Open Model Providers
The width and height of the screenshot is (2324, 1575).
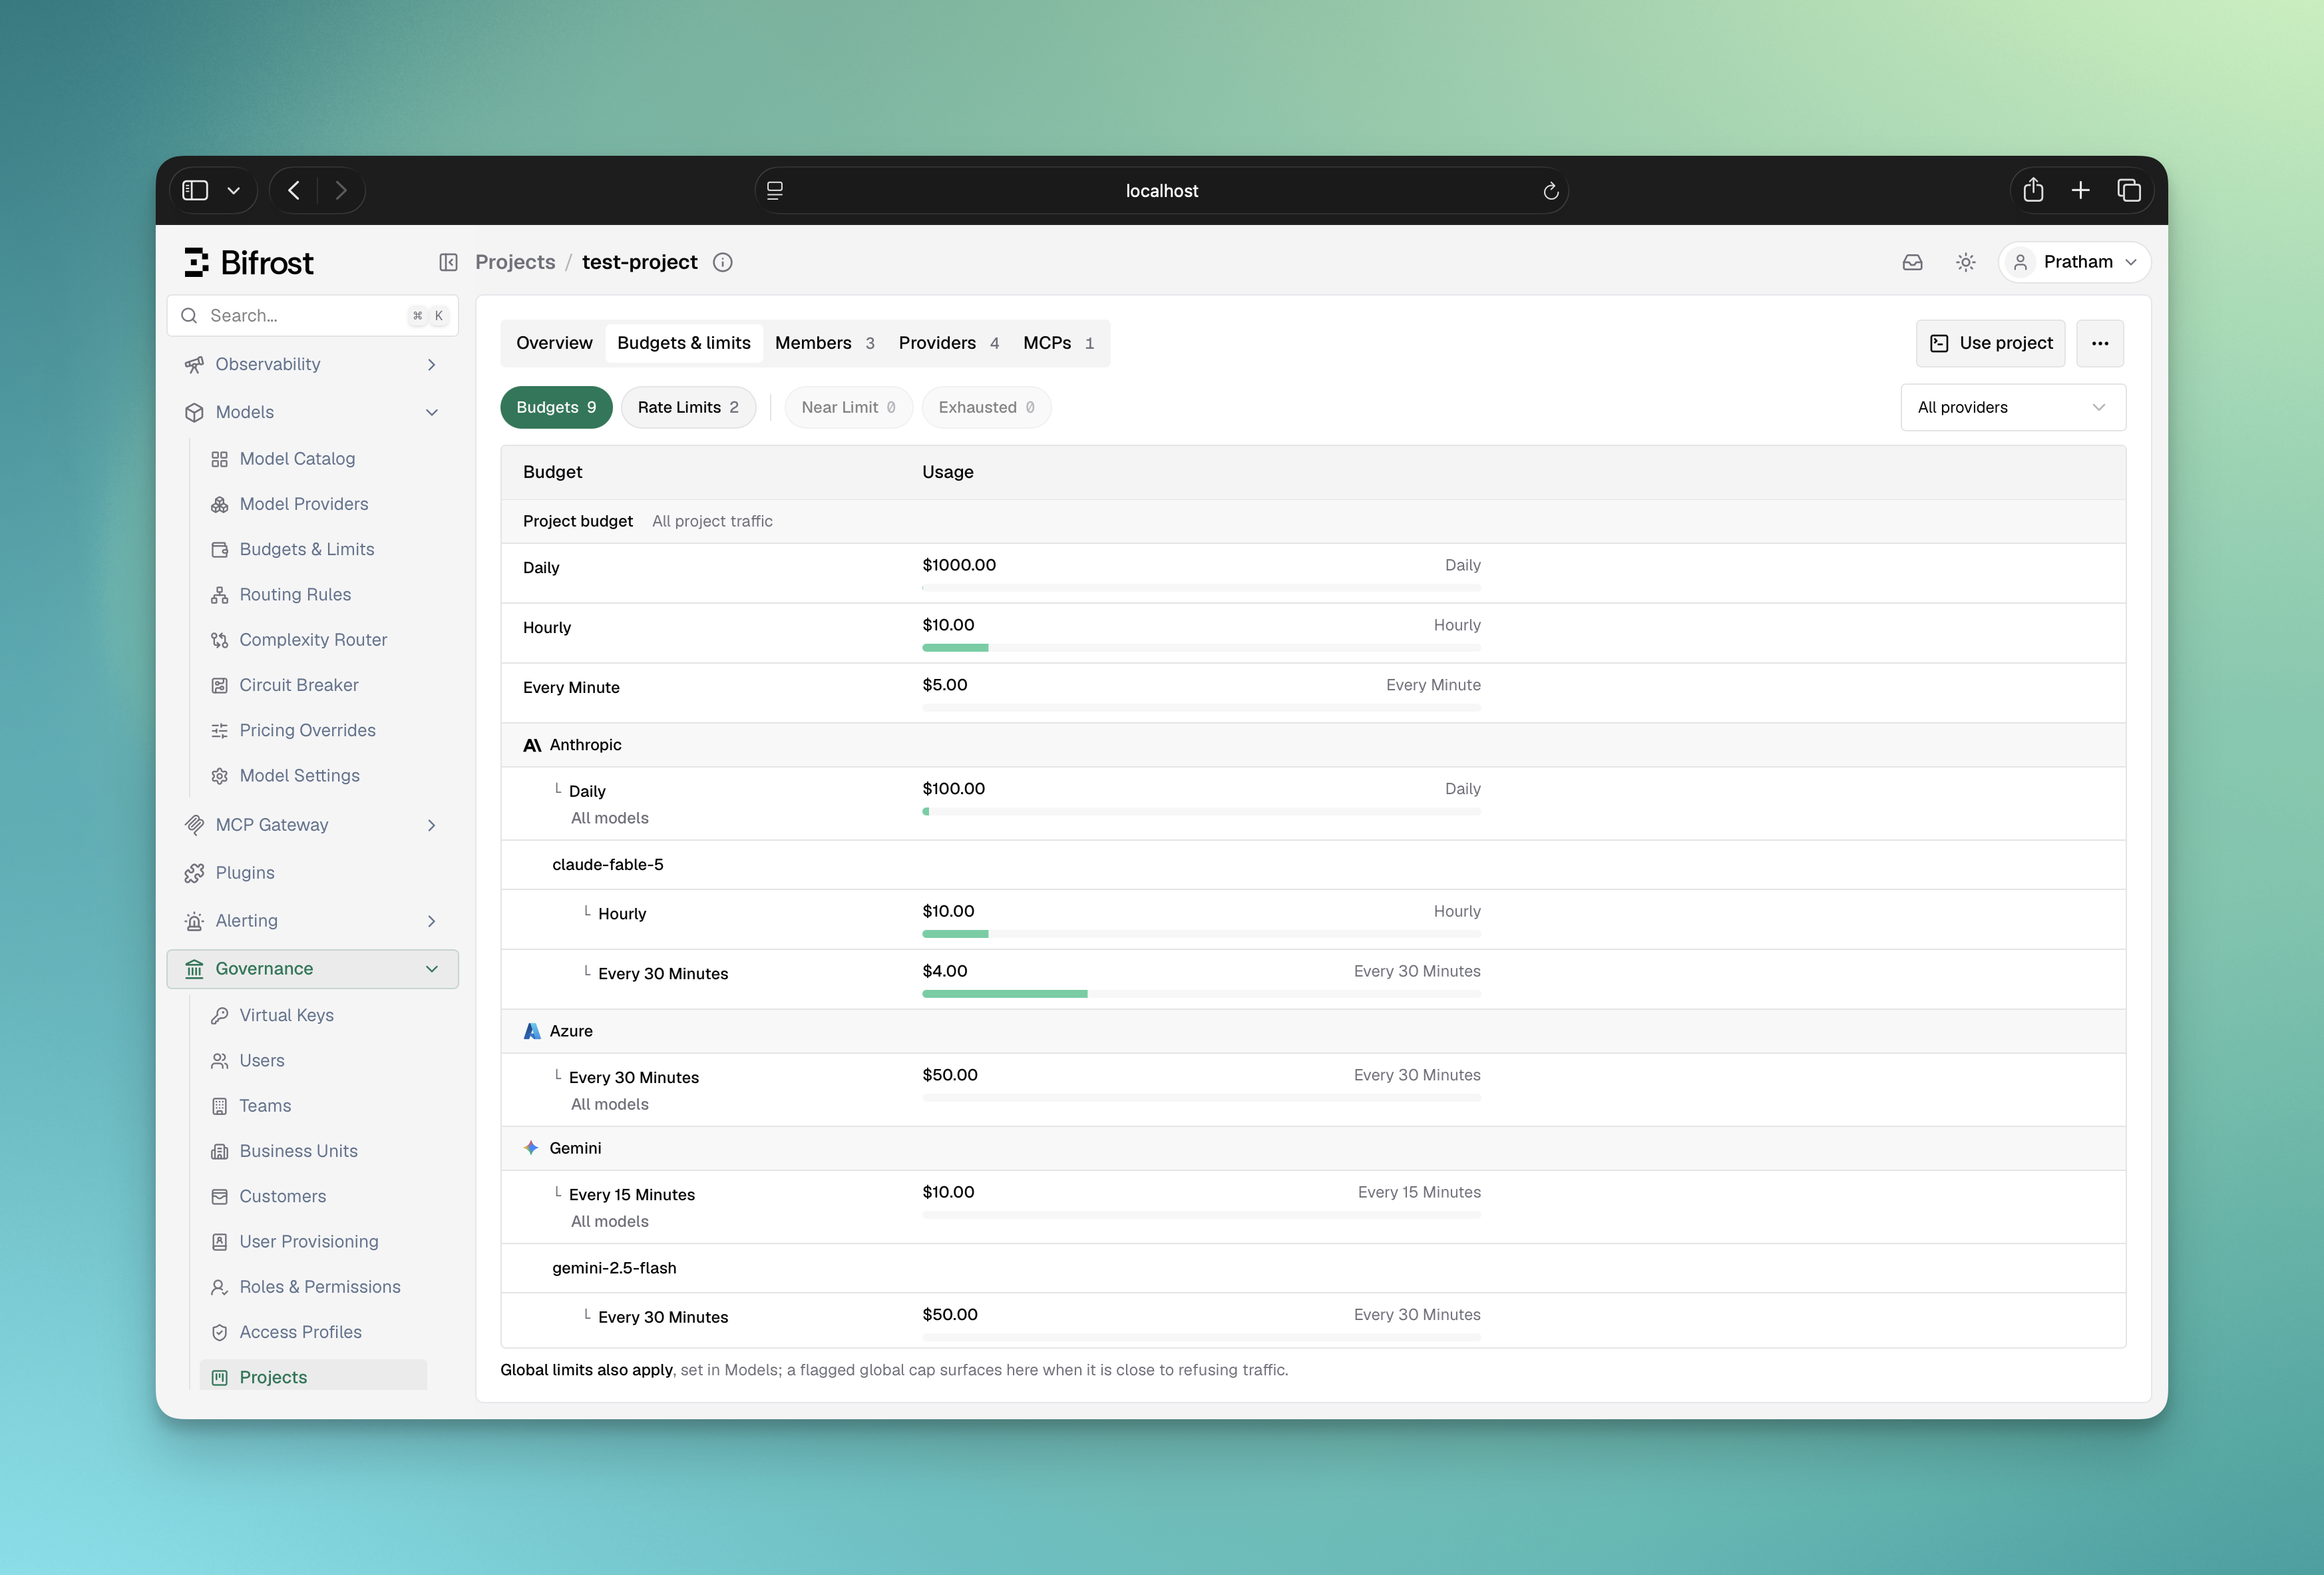tap(303, 504)
